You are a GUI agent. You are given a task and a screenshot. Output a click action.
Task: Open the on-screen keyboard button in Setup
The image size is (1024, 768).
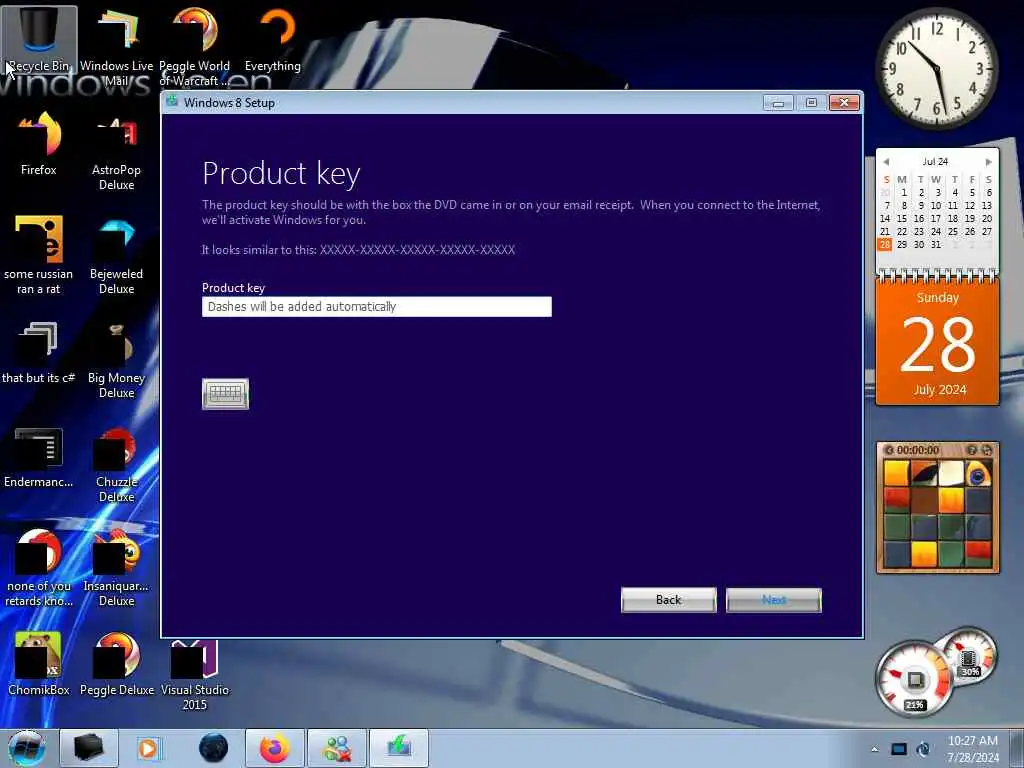[x=225, y=394]
